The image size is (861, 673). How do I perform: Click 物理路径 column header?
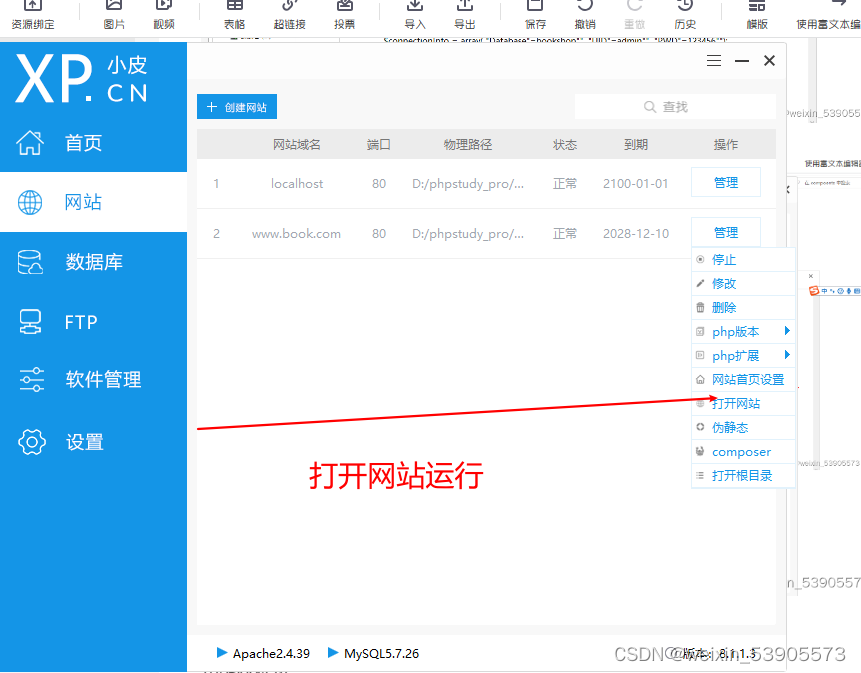click(x=468, y=144)
